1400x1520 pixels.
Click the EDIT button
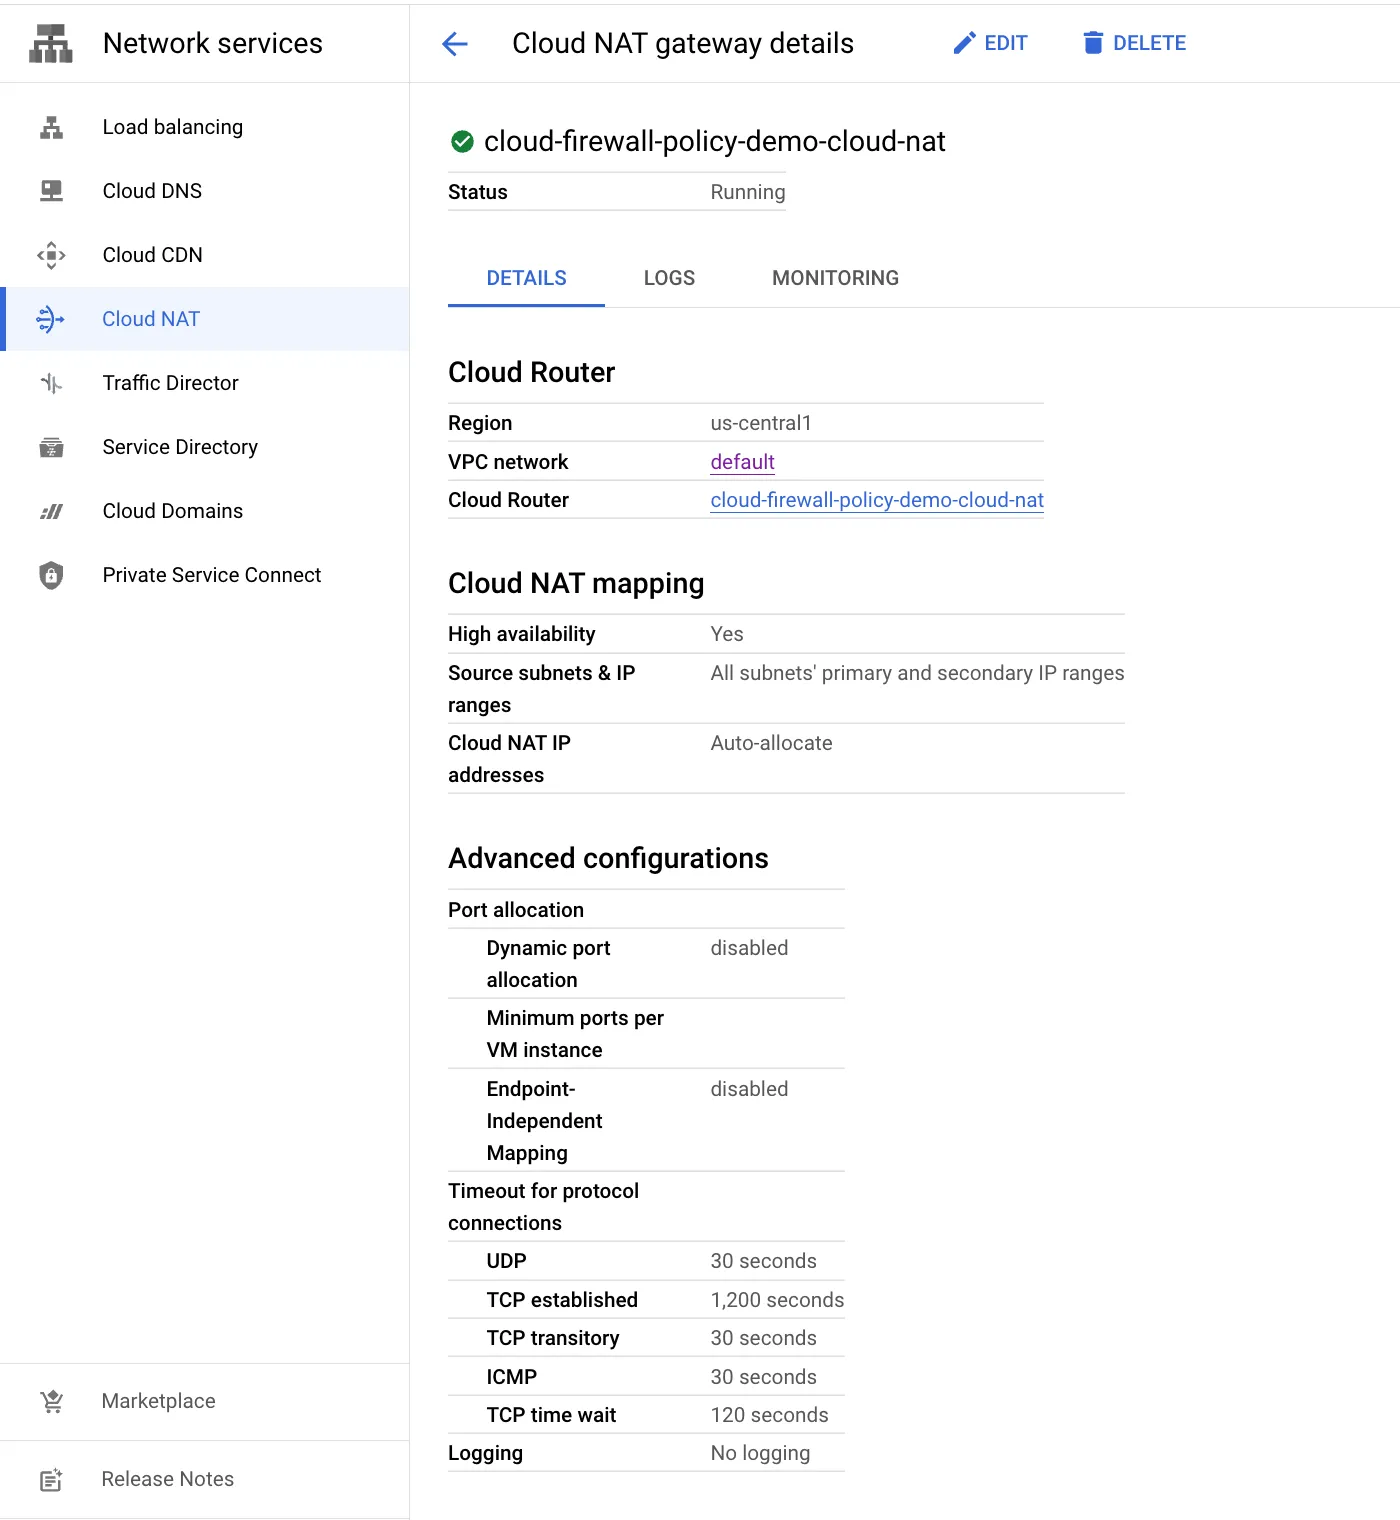[x=990, y=43]
